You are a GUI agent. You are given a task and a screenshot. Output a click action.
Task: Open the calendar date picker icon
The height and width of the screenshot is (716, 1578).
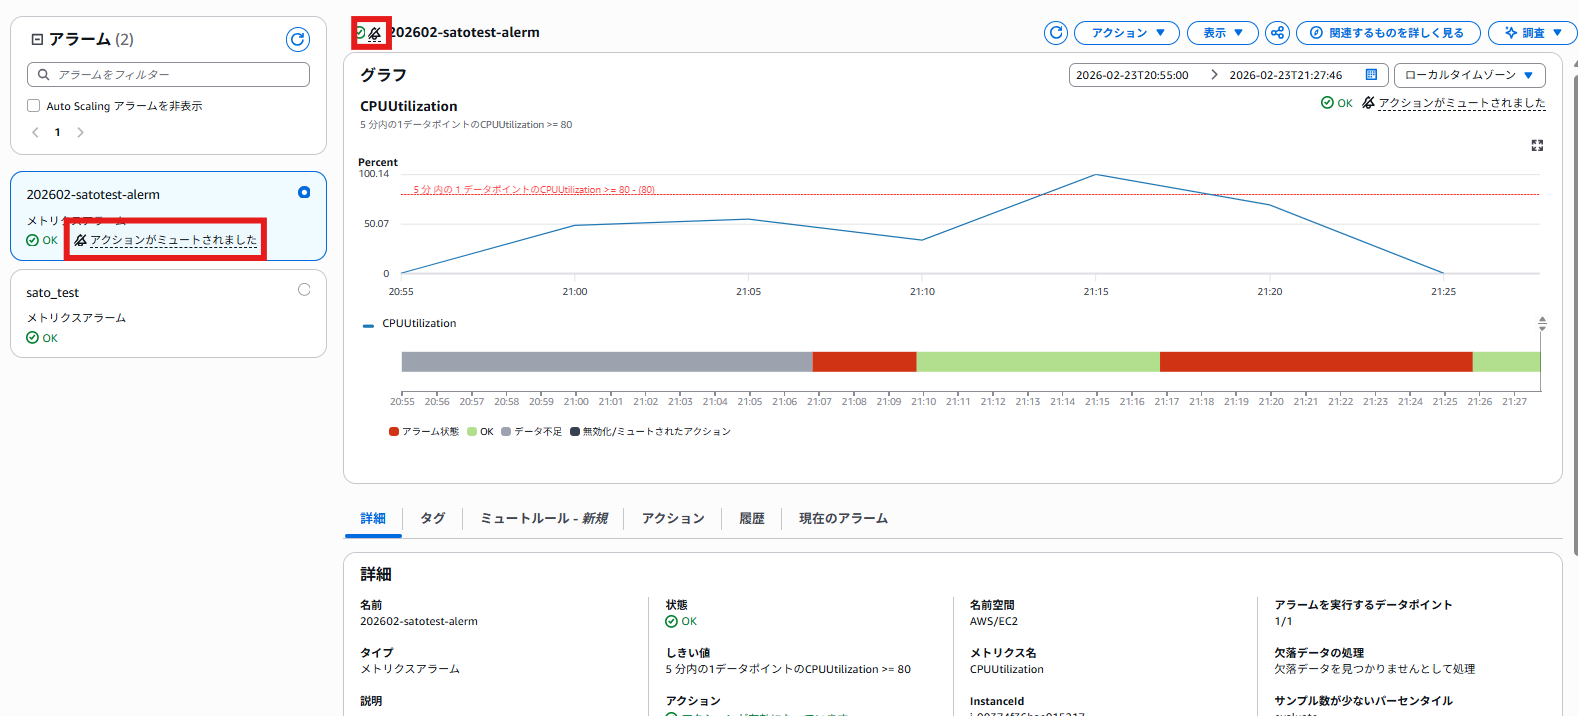pos(1371,75)
